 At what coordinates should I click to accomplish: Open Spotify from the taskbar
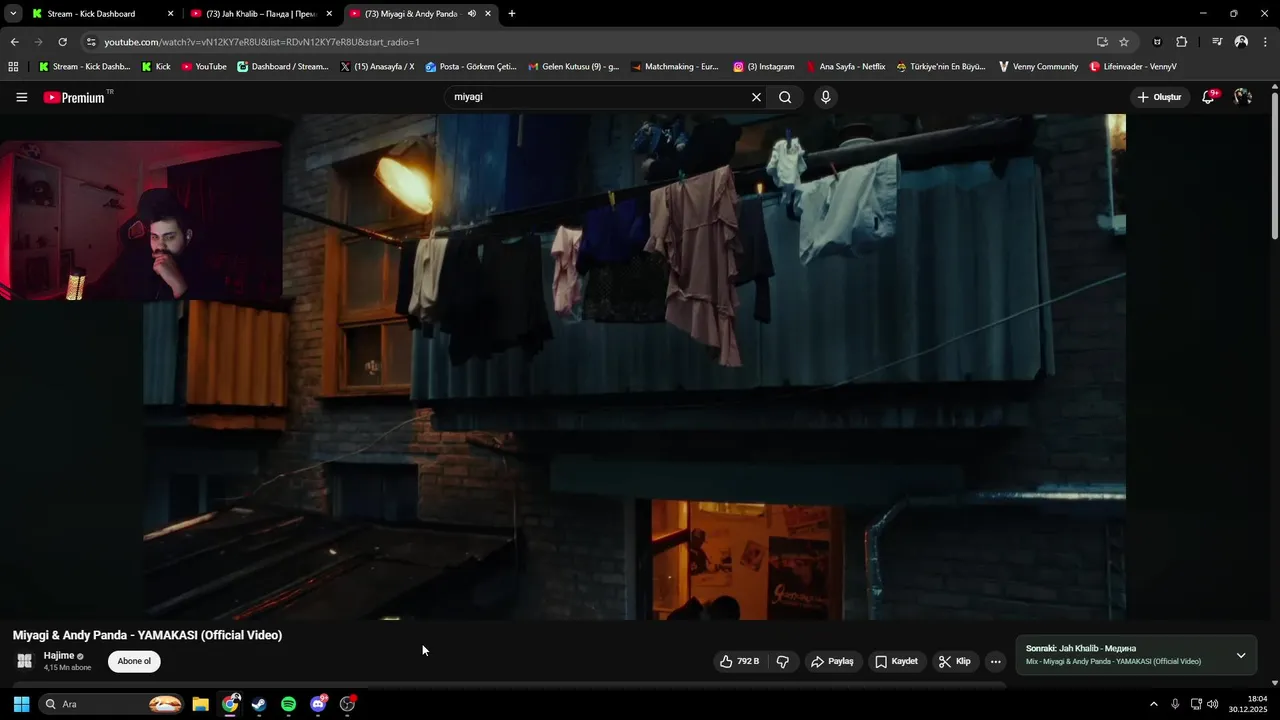point(288,704)
